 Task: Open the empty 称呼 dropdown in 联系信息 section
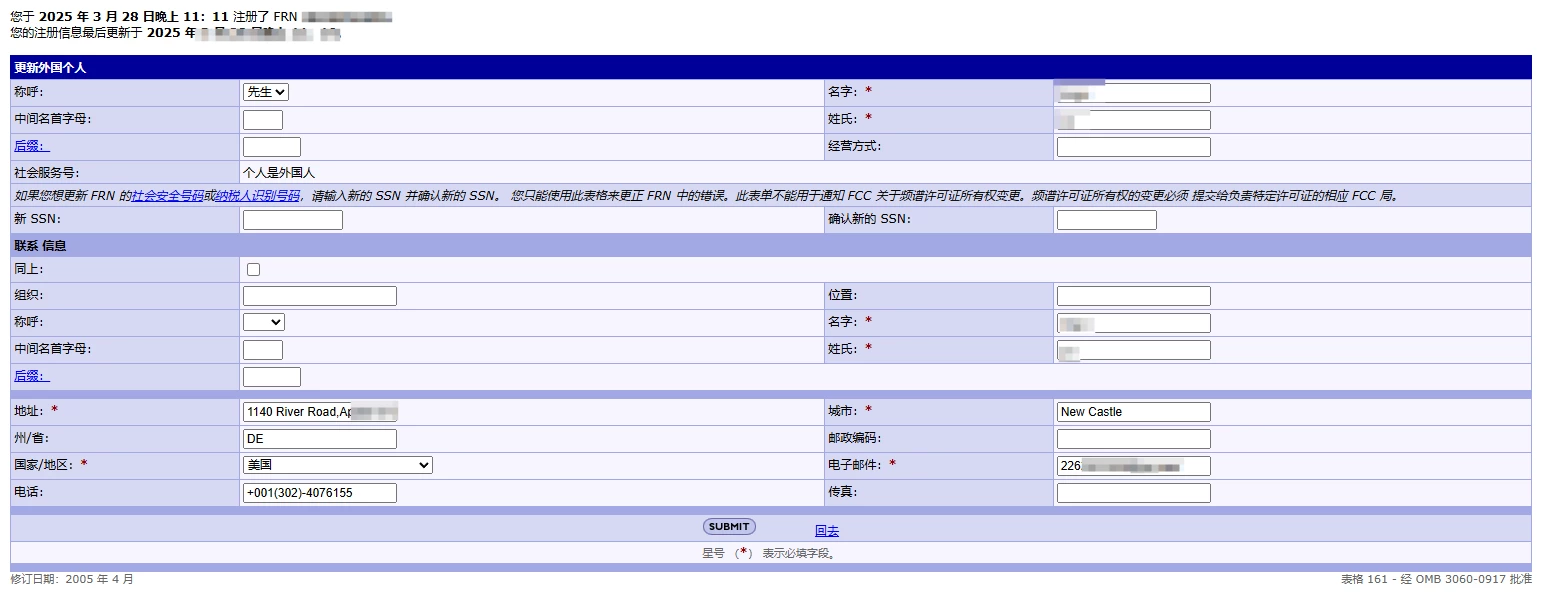pos(264,322)
